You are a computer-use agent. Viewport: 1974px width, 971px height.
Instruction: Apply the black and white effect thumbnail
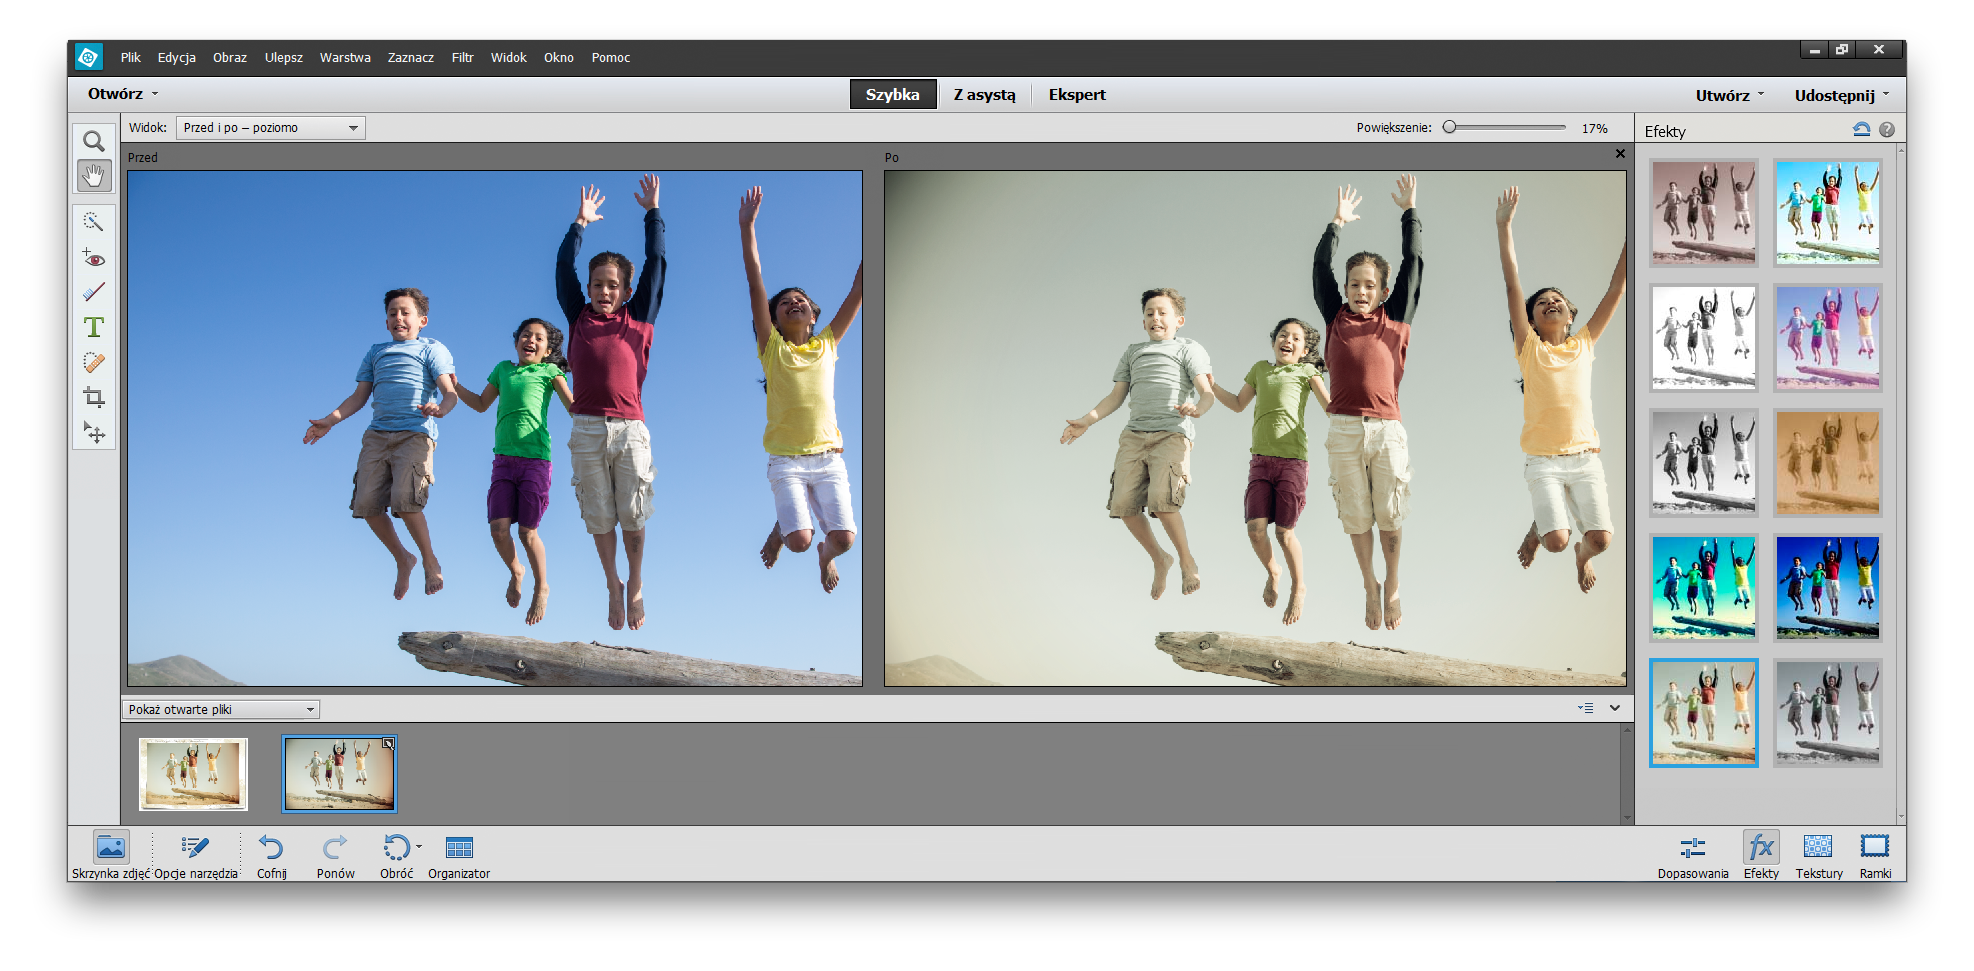click(x=1704, y=463)
